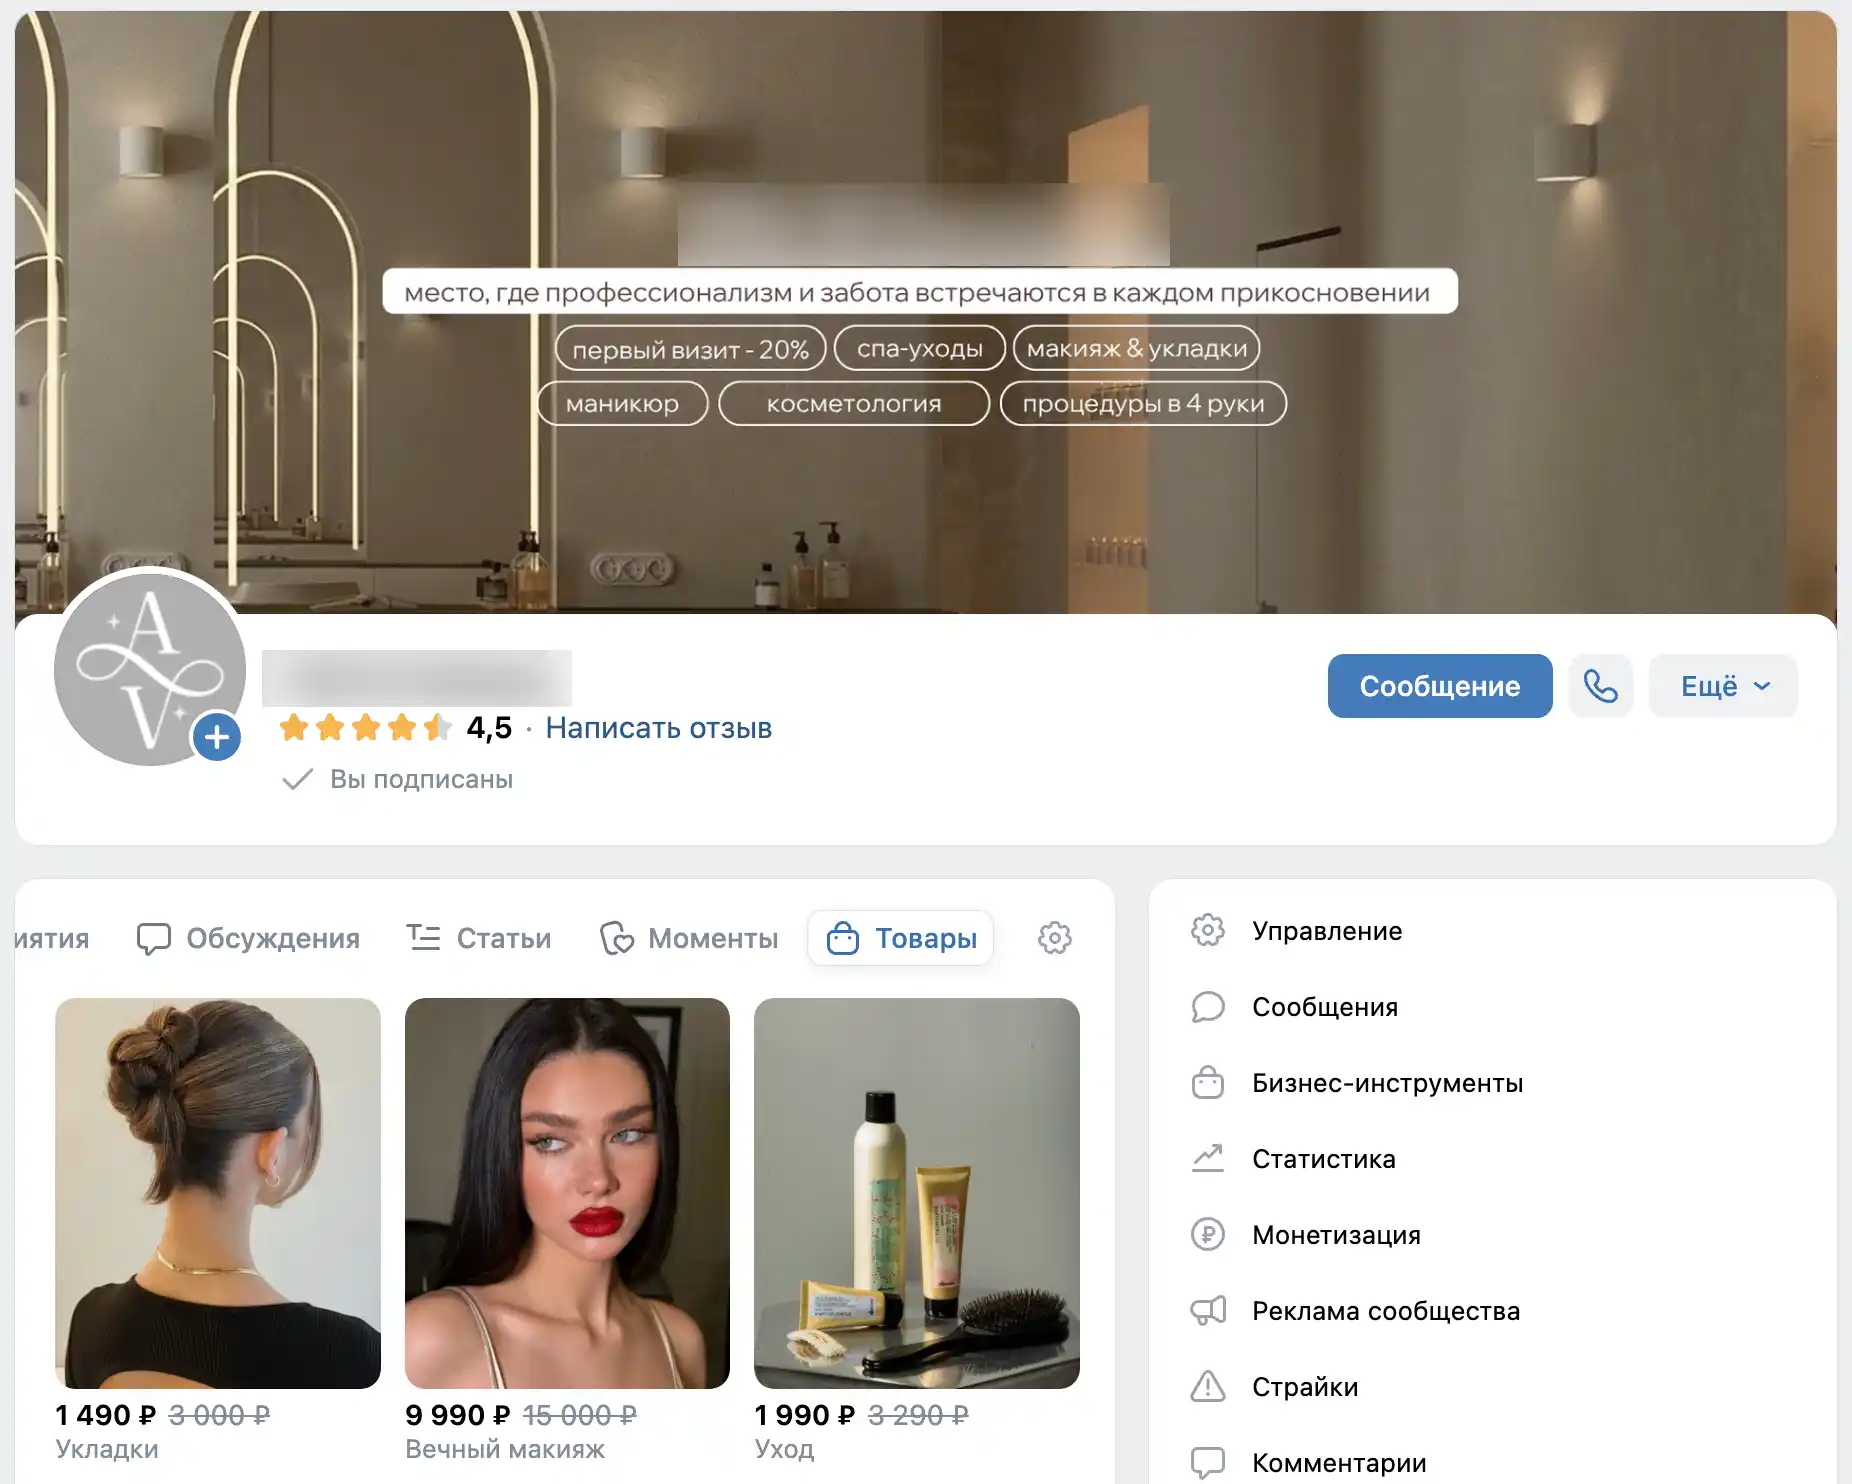This screenshot has width=1852, height=1484.
Task: Open the Уход product photo
Action: 917,1193
